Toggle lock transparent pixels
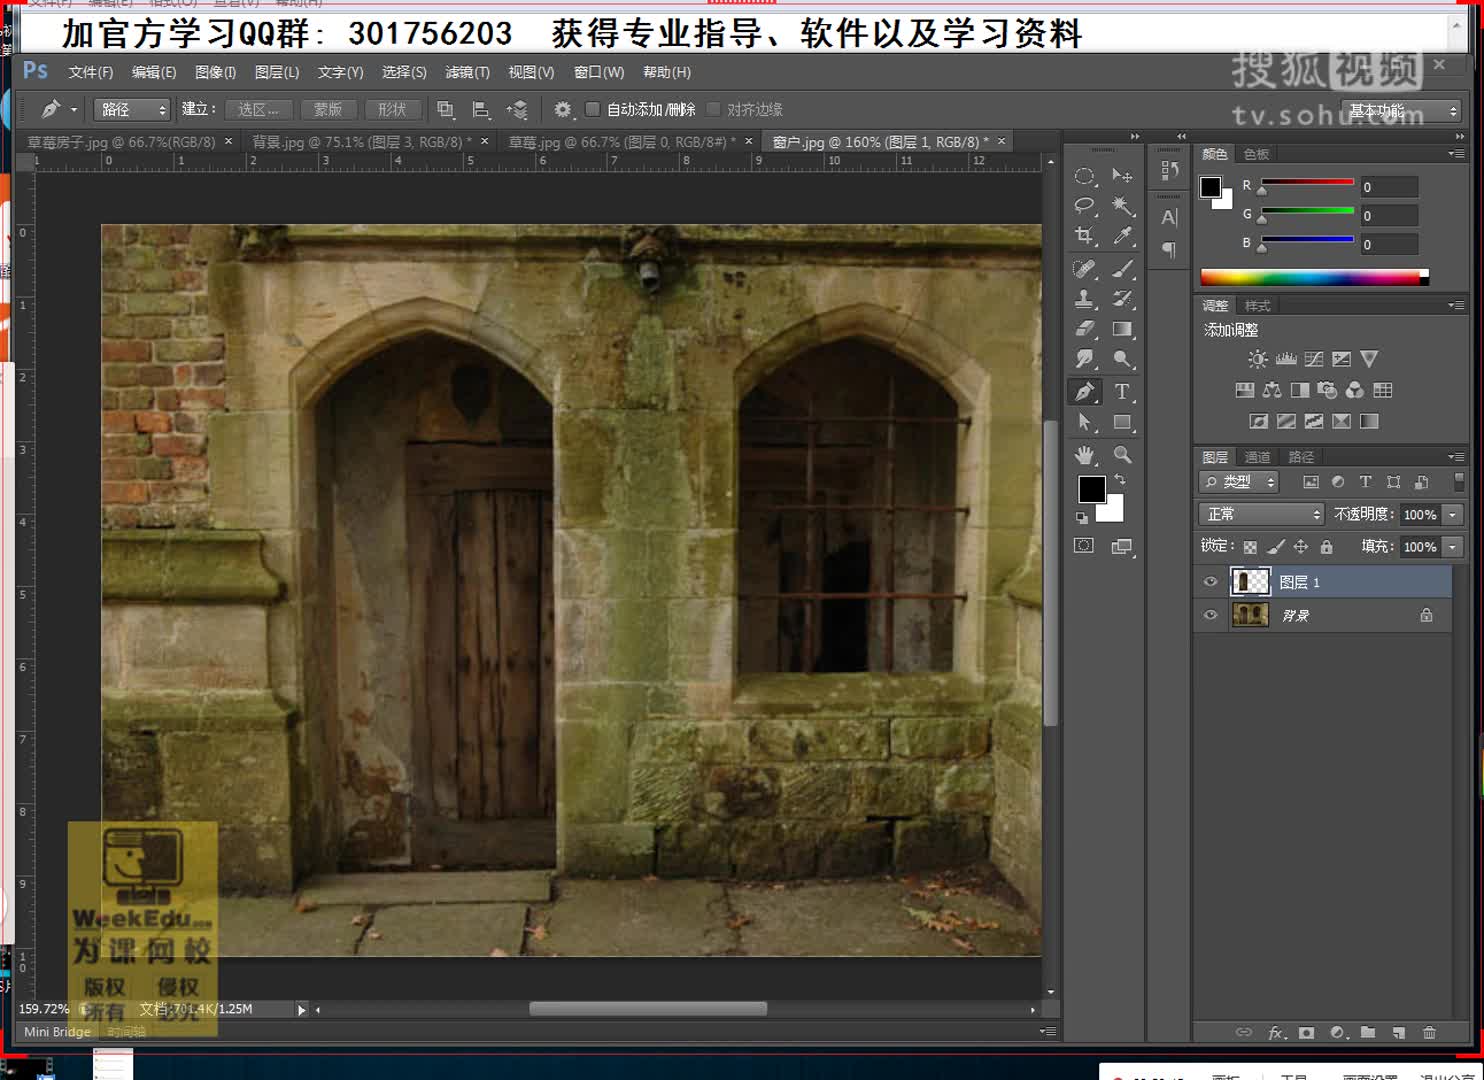This screenshot has height=1080, width=1484. click(1250, 547)
